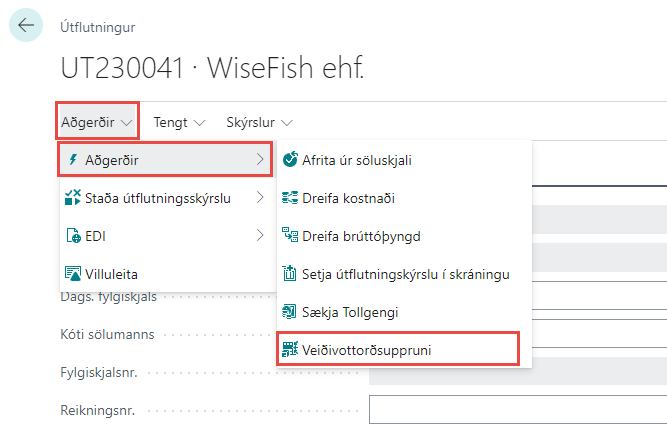This screenshot has height=424, width=667.
Task: Open the Skýrslur dropdown menu
Action: tap(259, 122)
